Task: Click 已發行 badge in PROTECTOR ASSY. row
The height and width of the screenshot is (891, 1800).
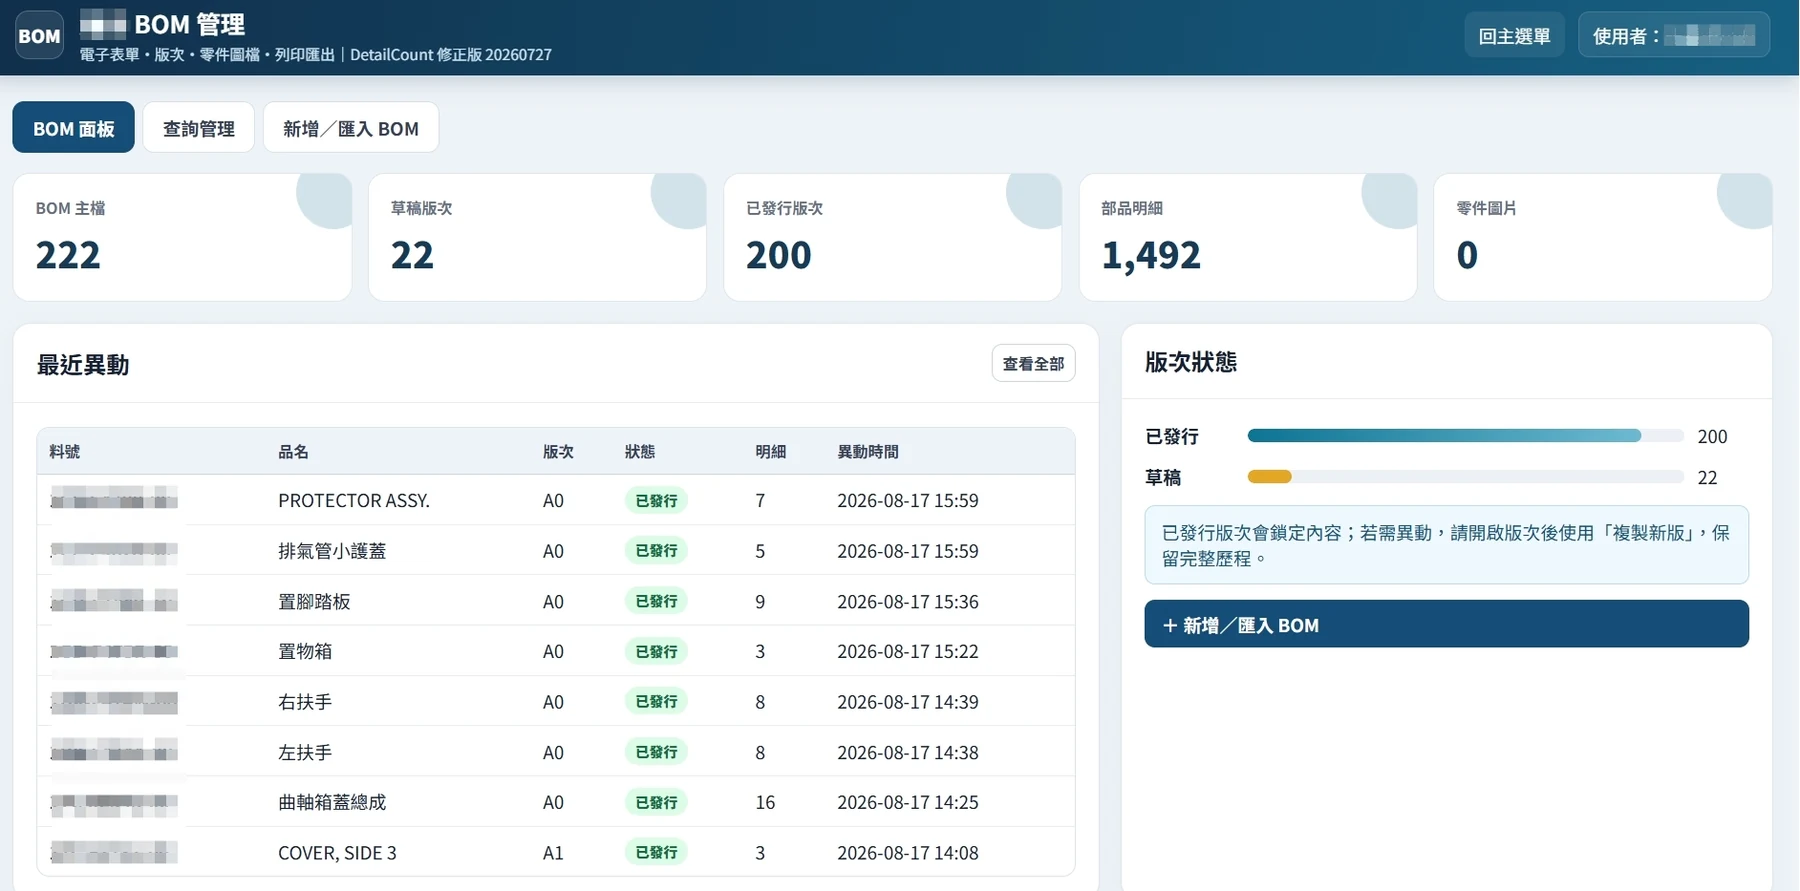Action: [656, 501]
